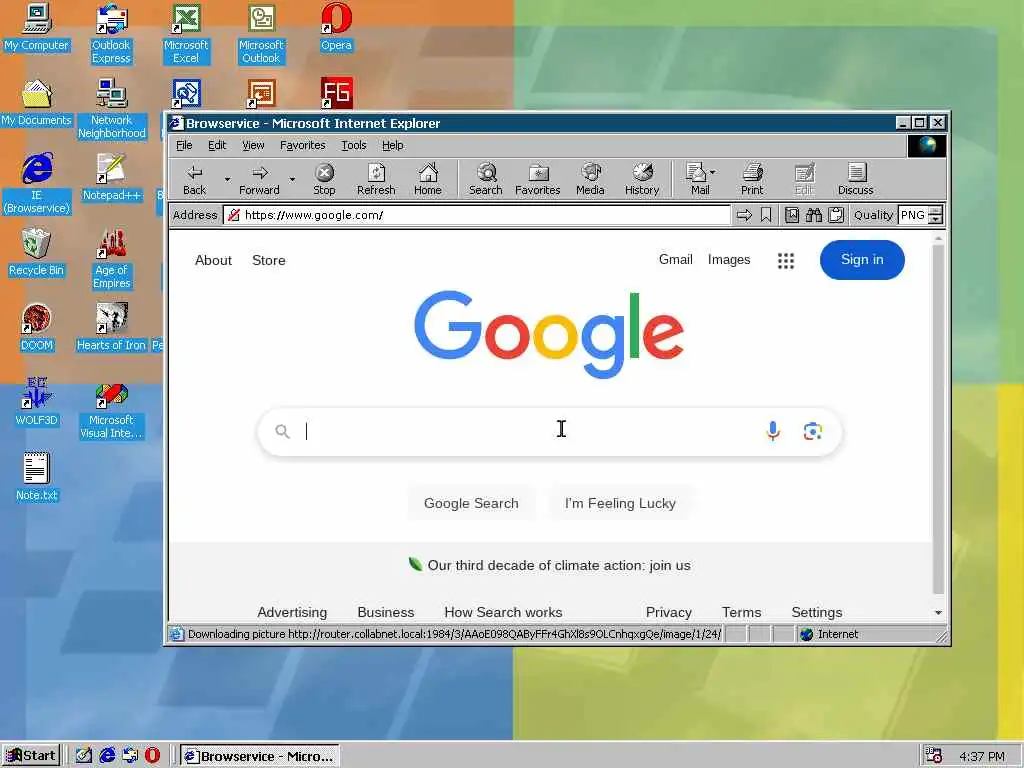The image size is (1024, 768).
Task: Select the Outlook Express desktop icon
Action: 111,33
